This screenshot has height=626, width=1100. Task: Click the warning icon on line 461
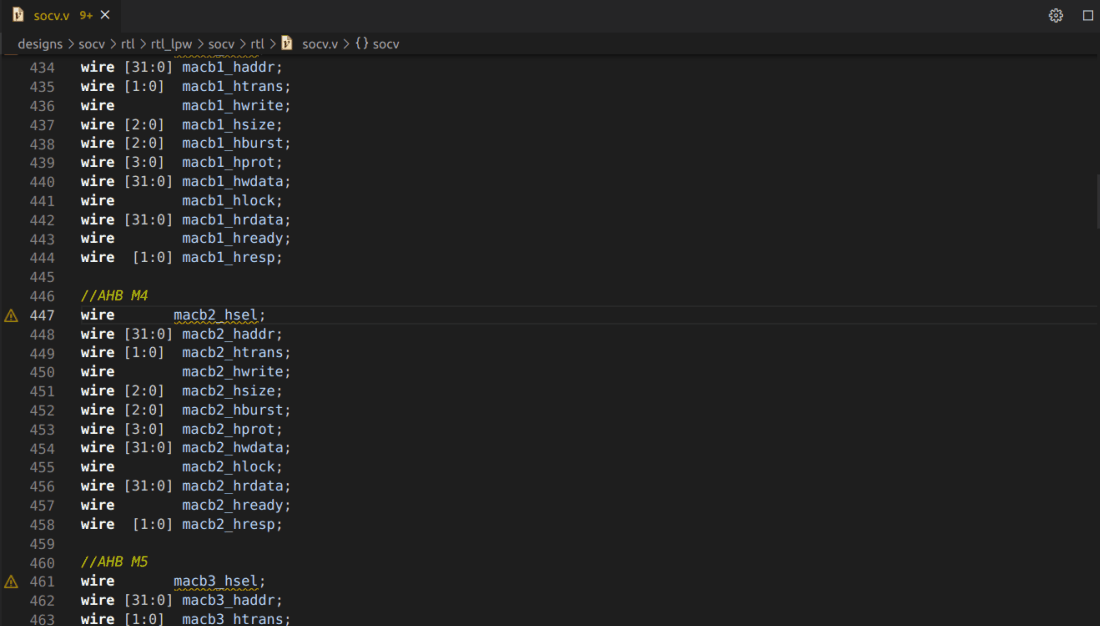click(12, 581)
